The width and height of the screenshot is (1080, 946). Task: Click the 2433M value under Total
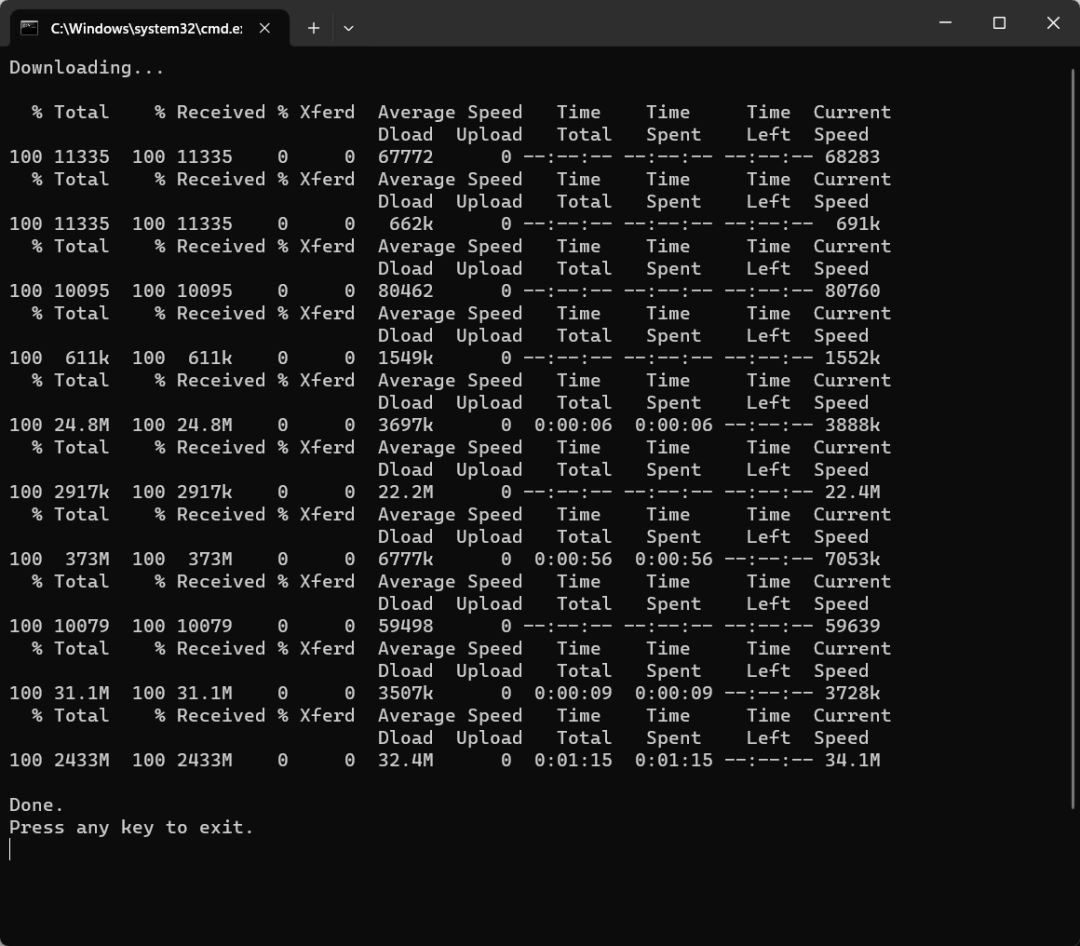(82, 761)
